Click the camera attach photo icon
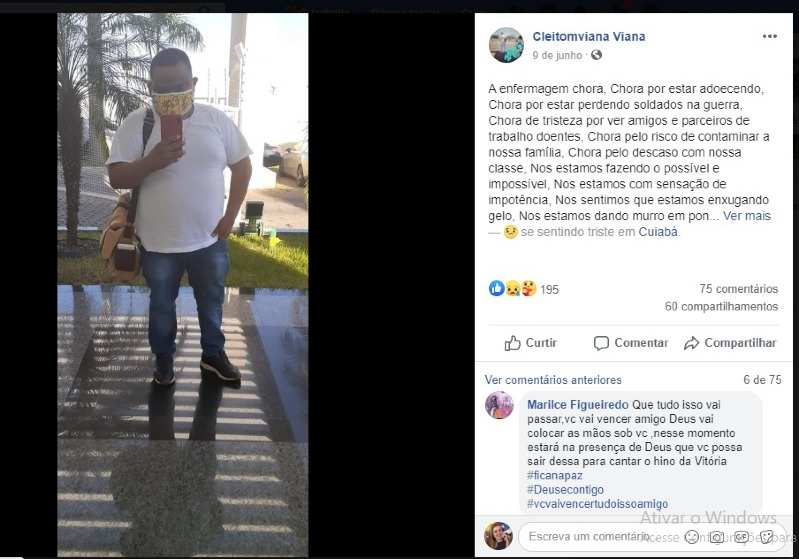This screenshot has height=559, width=799. tap(717, 537)
